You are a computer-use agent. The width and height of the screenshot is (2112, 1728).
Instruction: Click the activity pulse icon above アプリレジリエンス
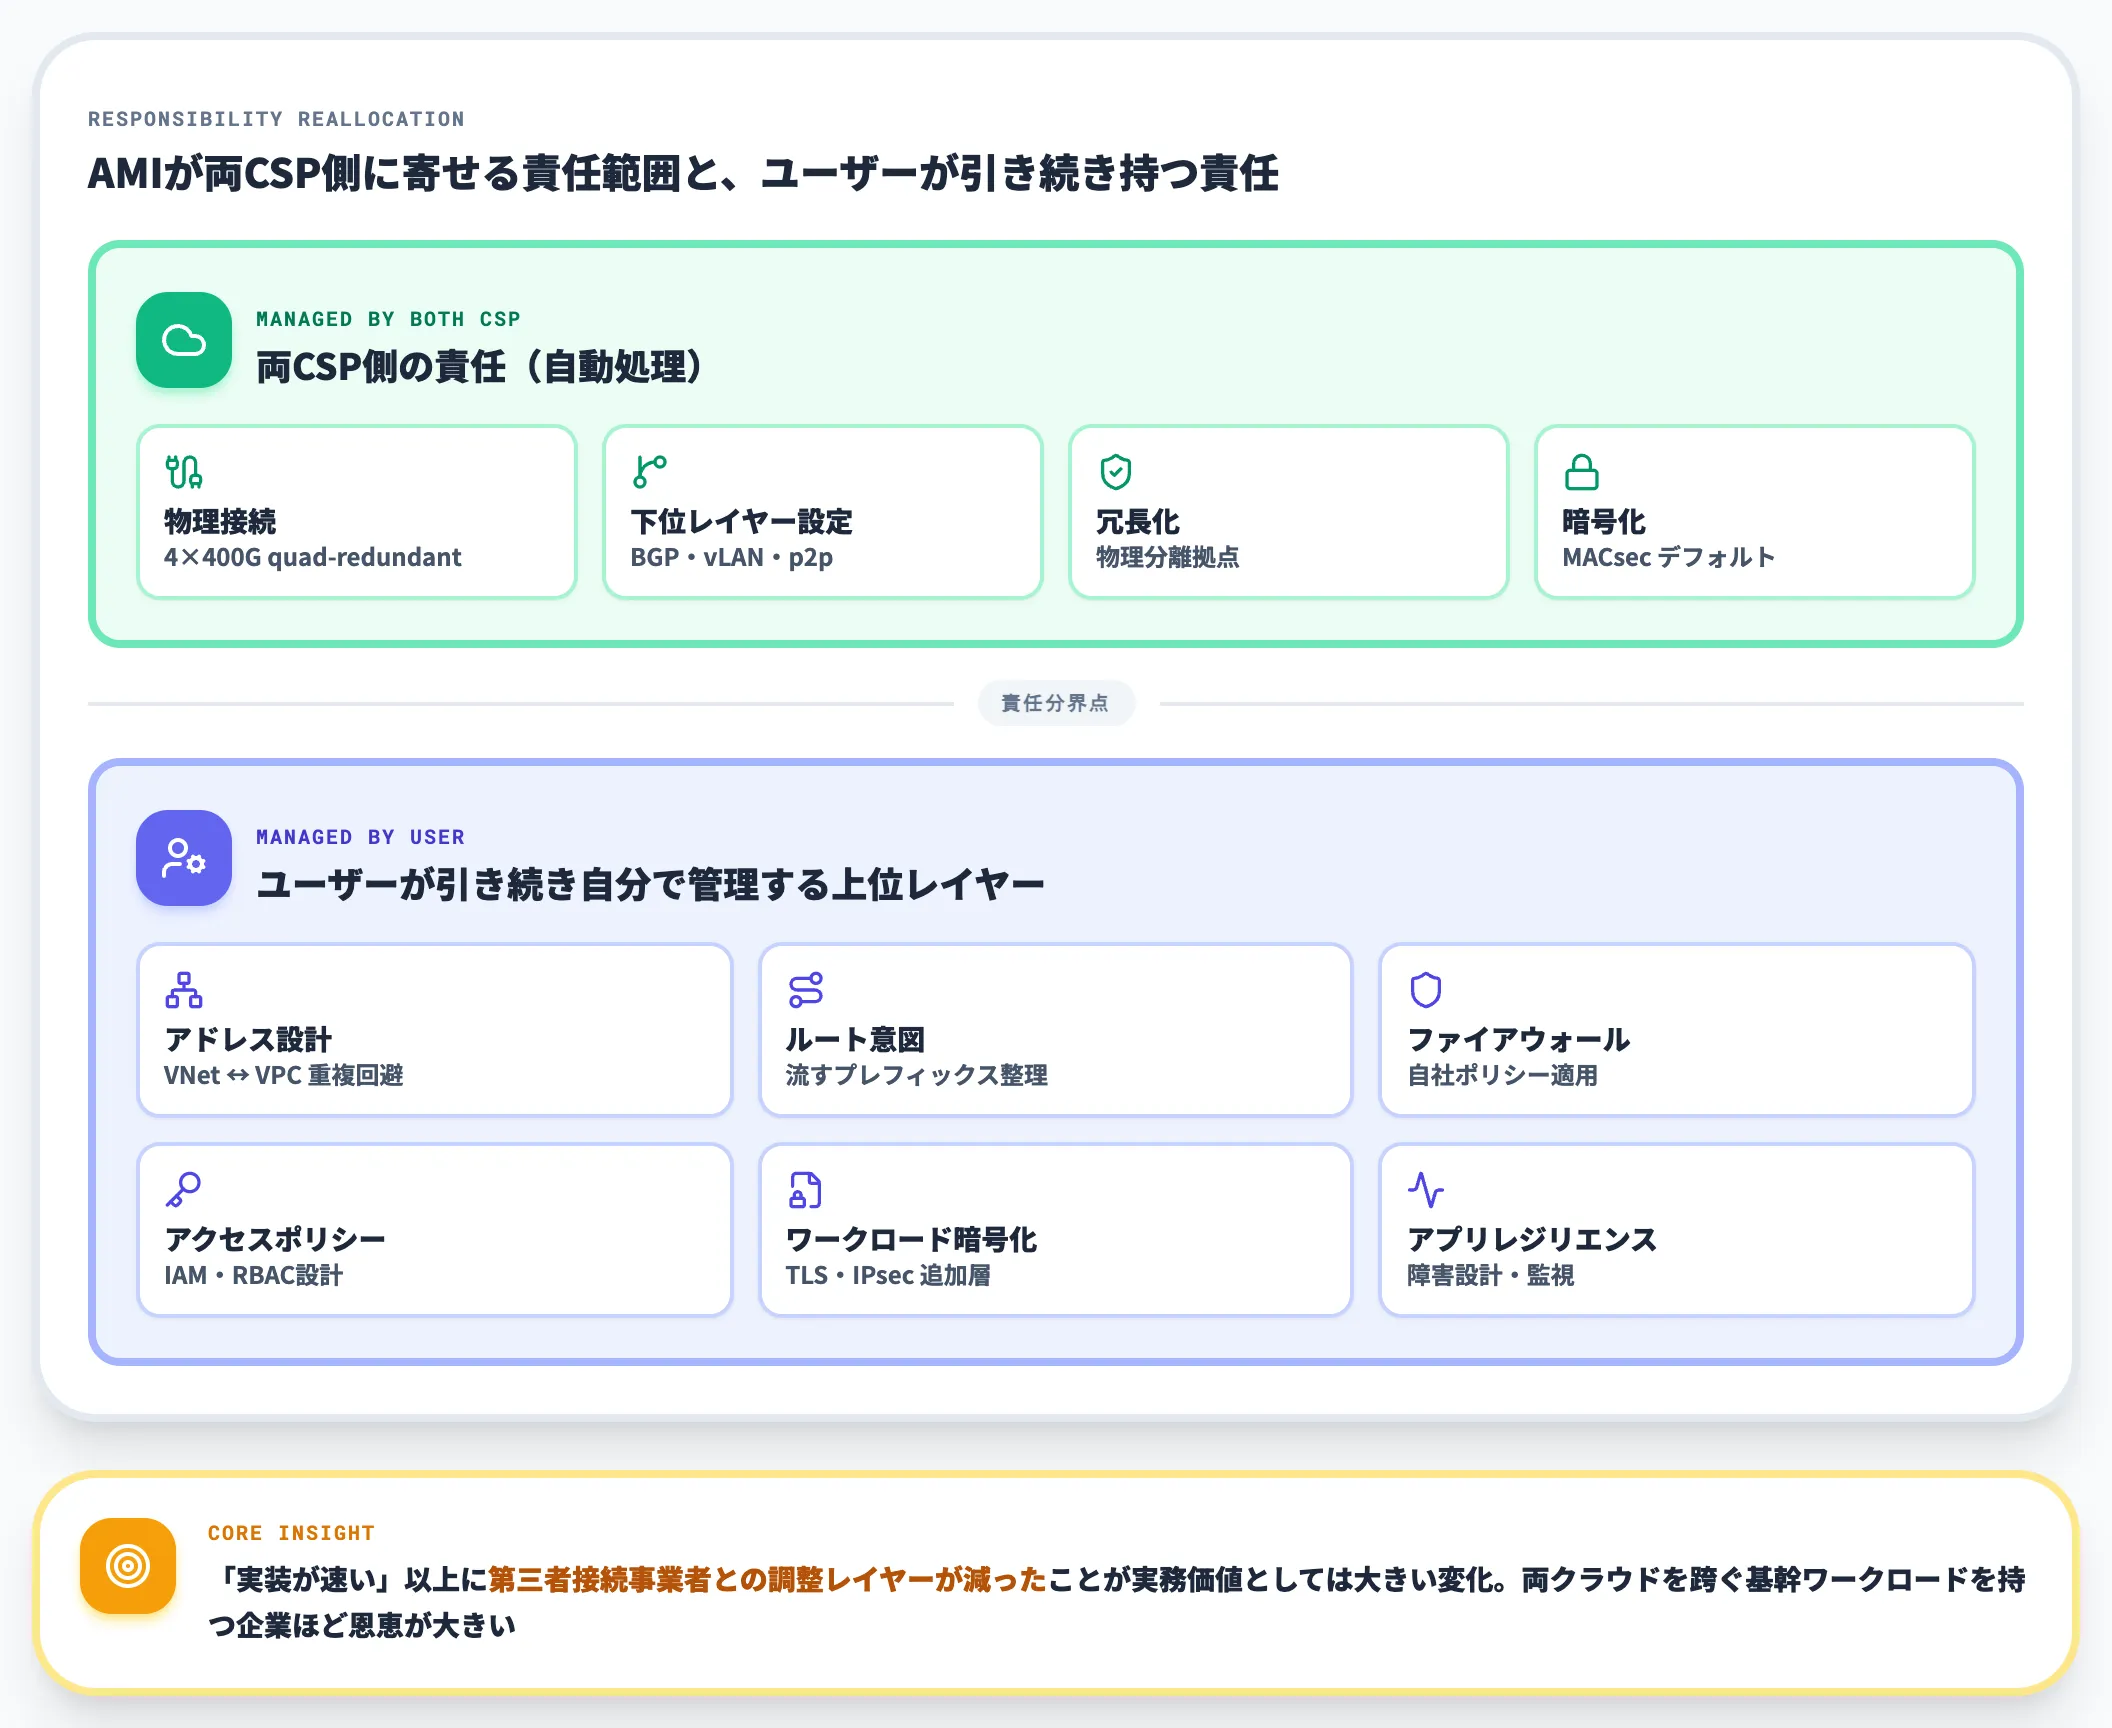[x=1426, y=1190]
